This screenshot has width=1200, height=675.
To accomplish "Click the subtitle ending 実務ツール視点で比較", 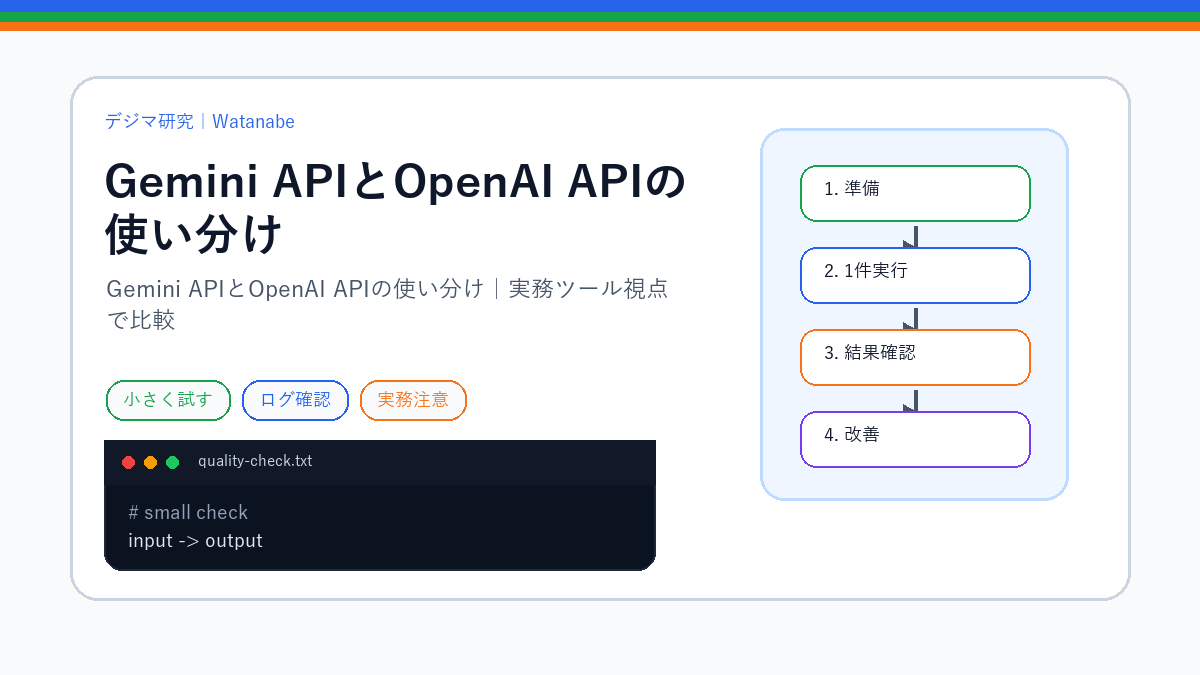I will point(387,304).
